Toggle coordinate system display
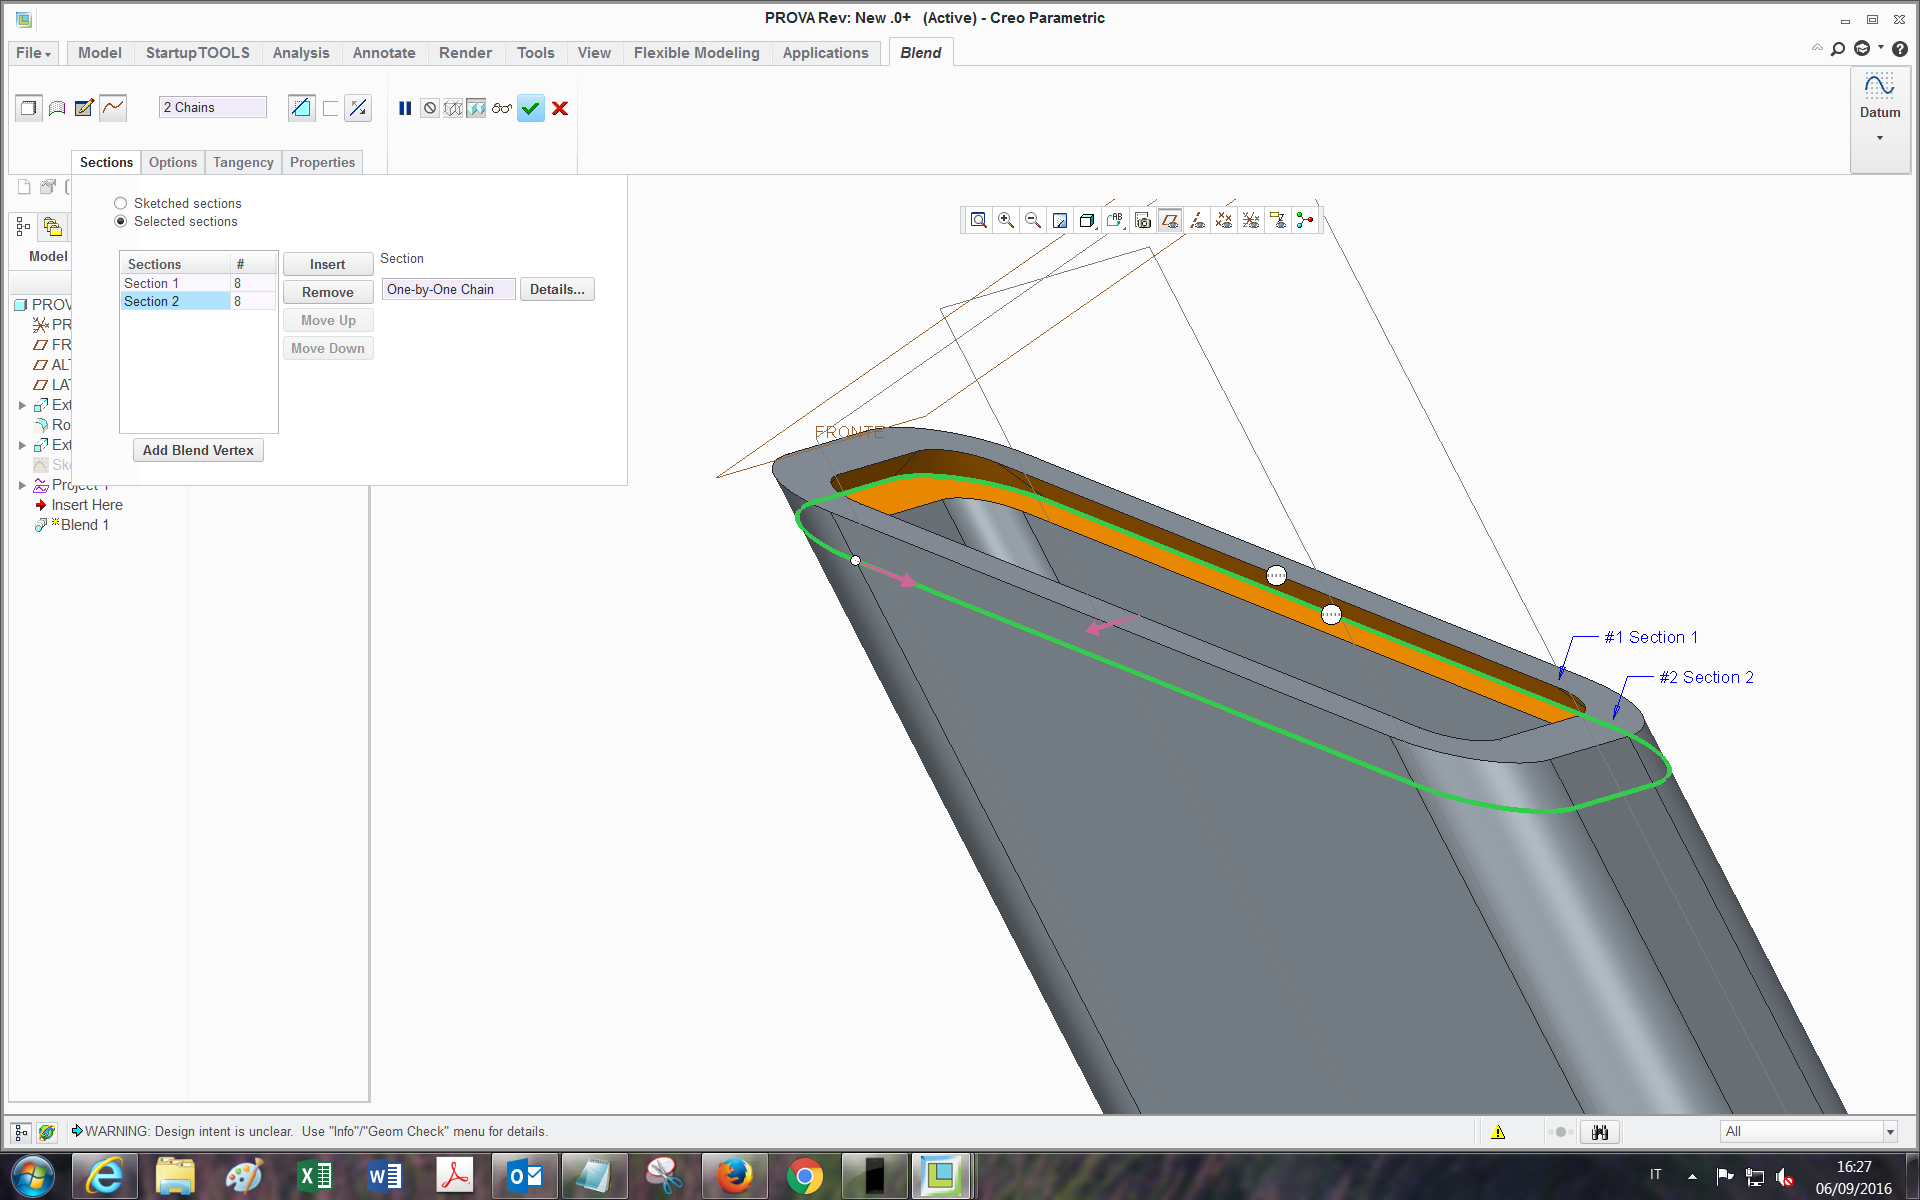This screenshot has width=1920, height=1200. (x=1251, y=220)
